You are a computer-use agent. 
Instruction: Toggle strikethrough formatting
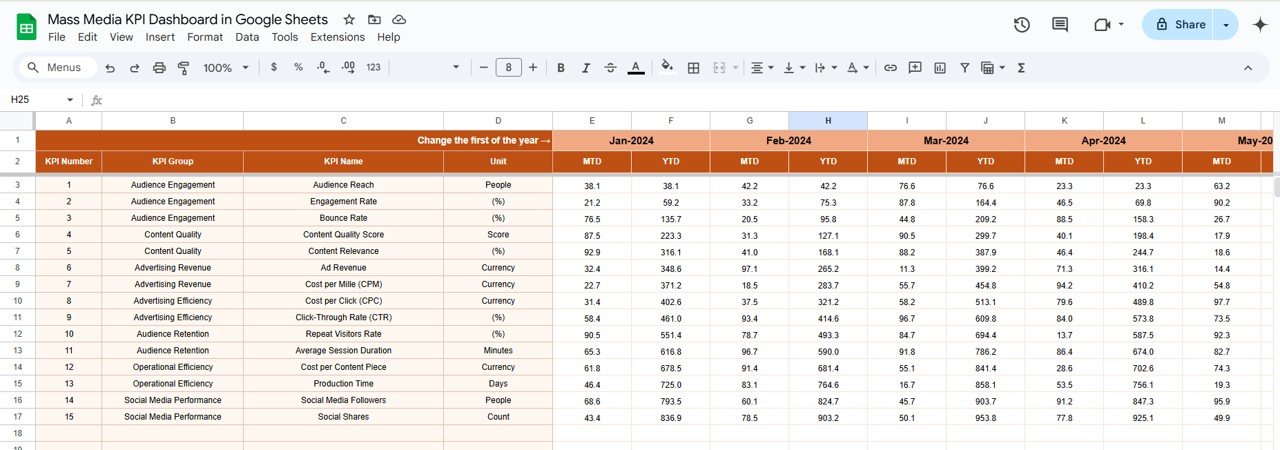click(x=611, y=68)
